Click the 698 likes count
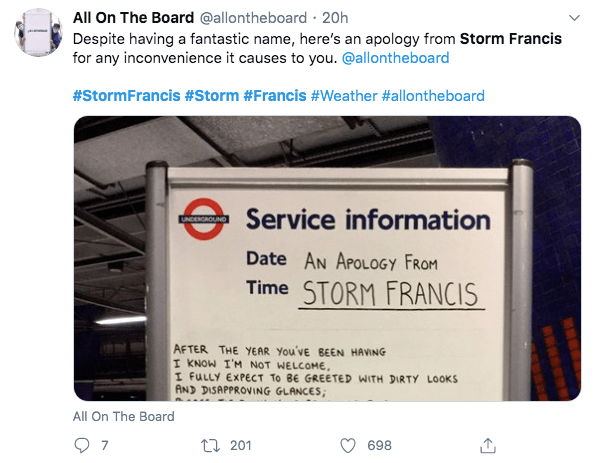 379,445
